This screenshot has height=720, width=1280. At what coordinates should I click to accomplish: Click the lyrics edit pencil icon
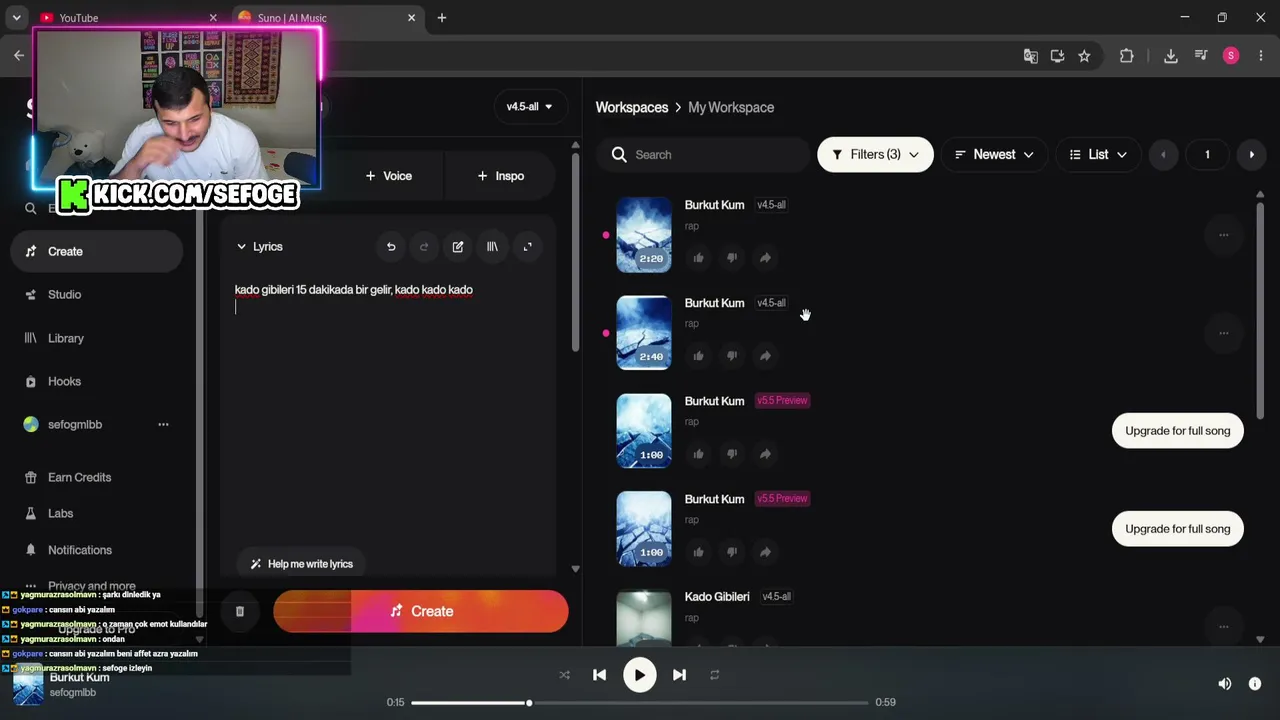pyautogui.click(x=458, y=247)
